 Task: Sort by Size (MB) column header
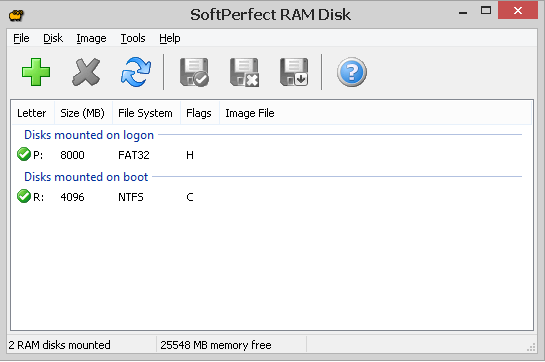(83, 113)
